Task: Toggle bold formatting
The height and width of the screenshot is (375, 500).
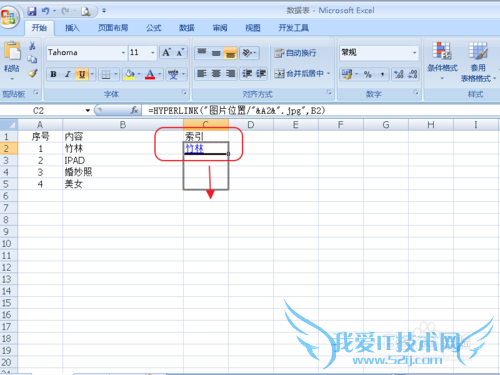Action: click(x=53, y=74)
